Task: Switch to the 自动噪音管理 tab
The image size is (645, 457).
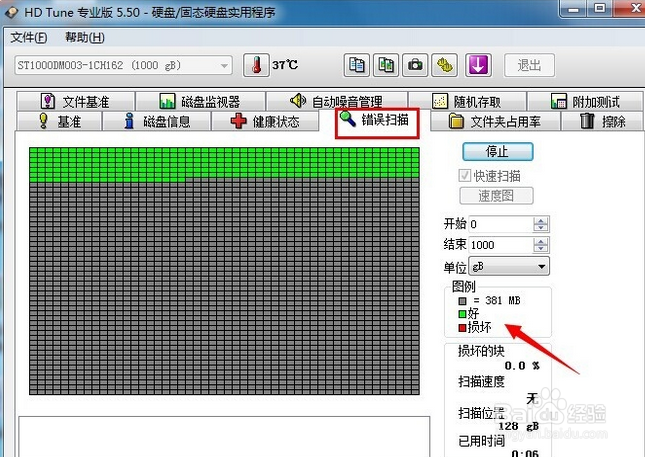Action: click(336, 101)
